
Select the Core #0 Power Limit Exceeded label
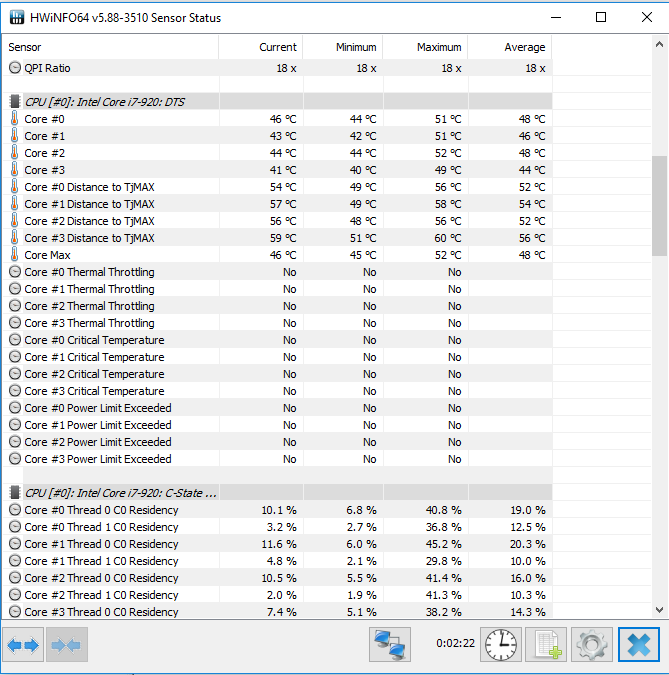98,408
